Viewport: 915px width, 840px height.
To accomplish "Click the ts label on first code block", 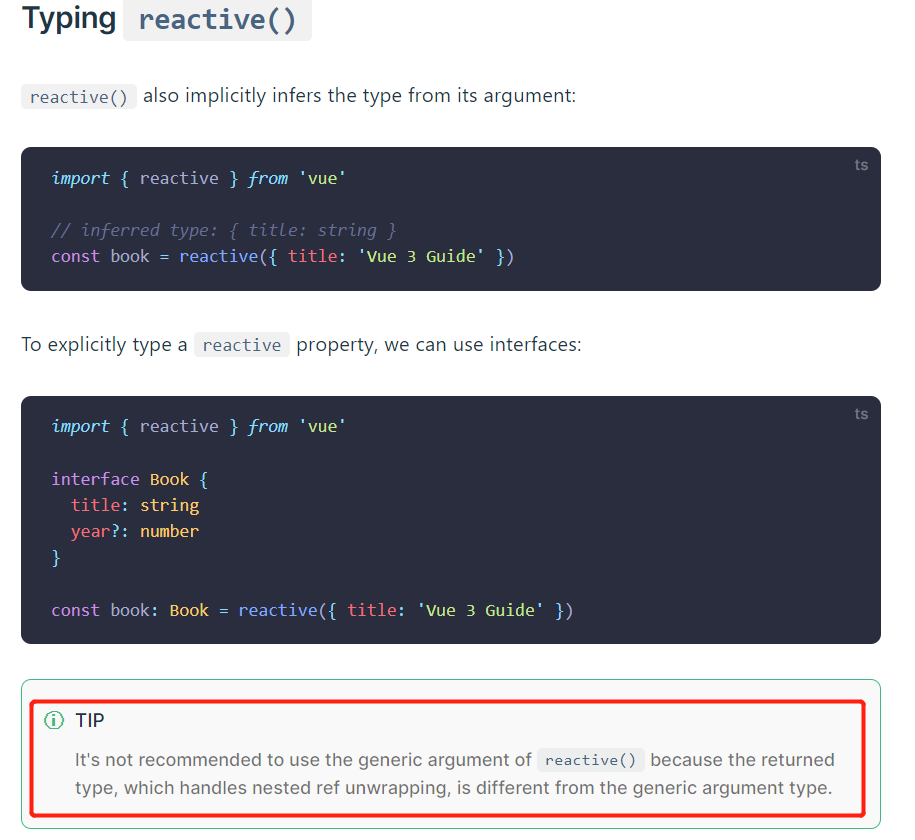I will pyautogui.click(x=861, y=165).
